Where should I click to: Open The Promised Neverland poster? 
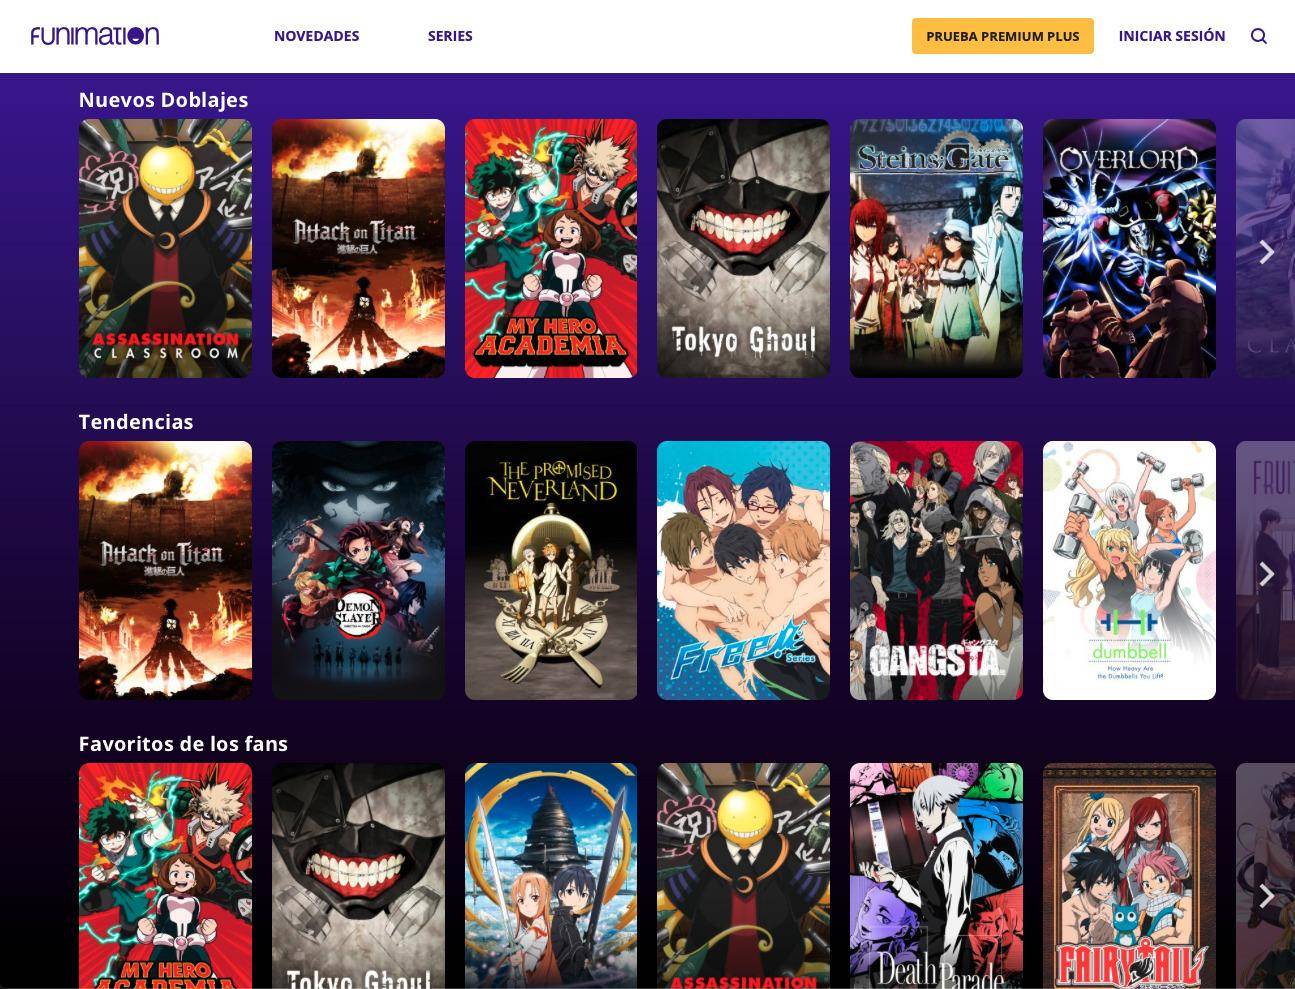(x=551, y=570)
